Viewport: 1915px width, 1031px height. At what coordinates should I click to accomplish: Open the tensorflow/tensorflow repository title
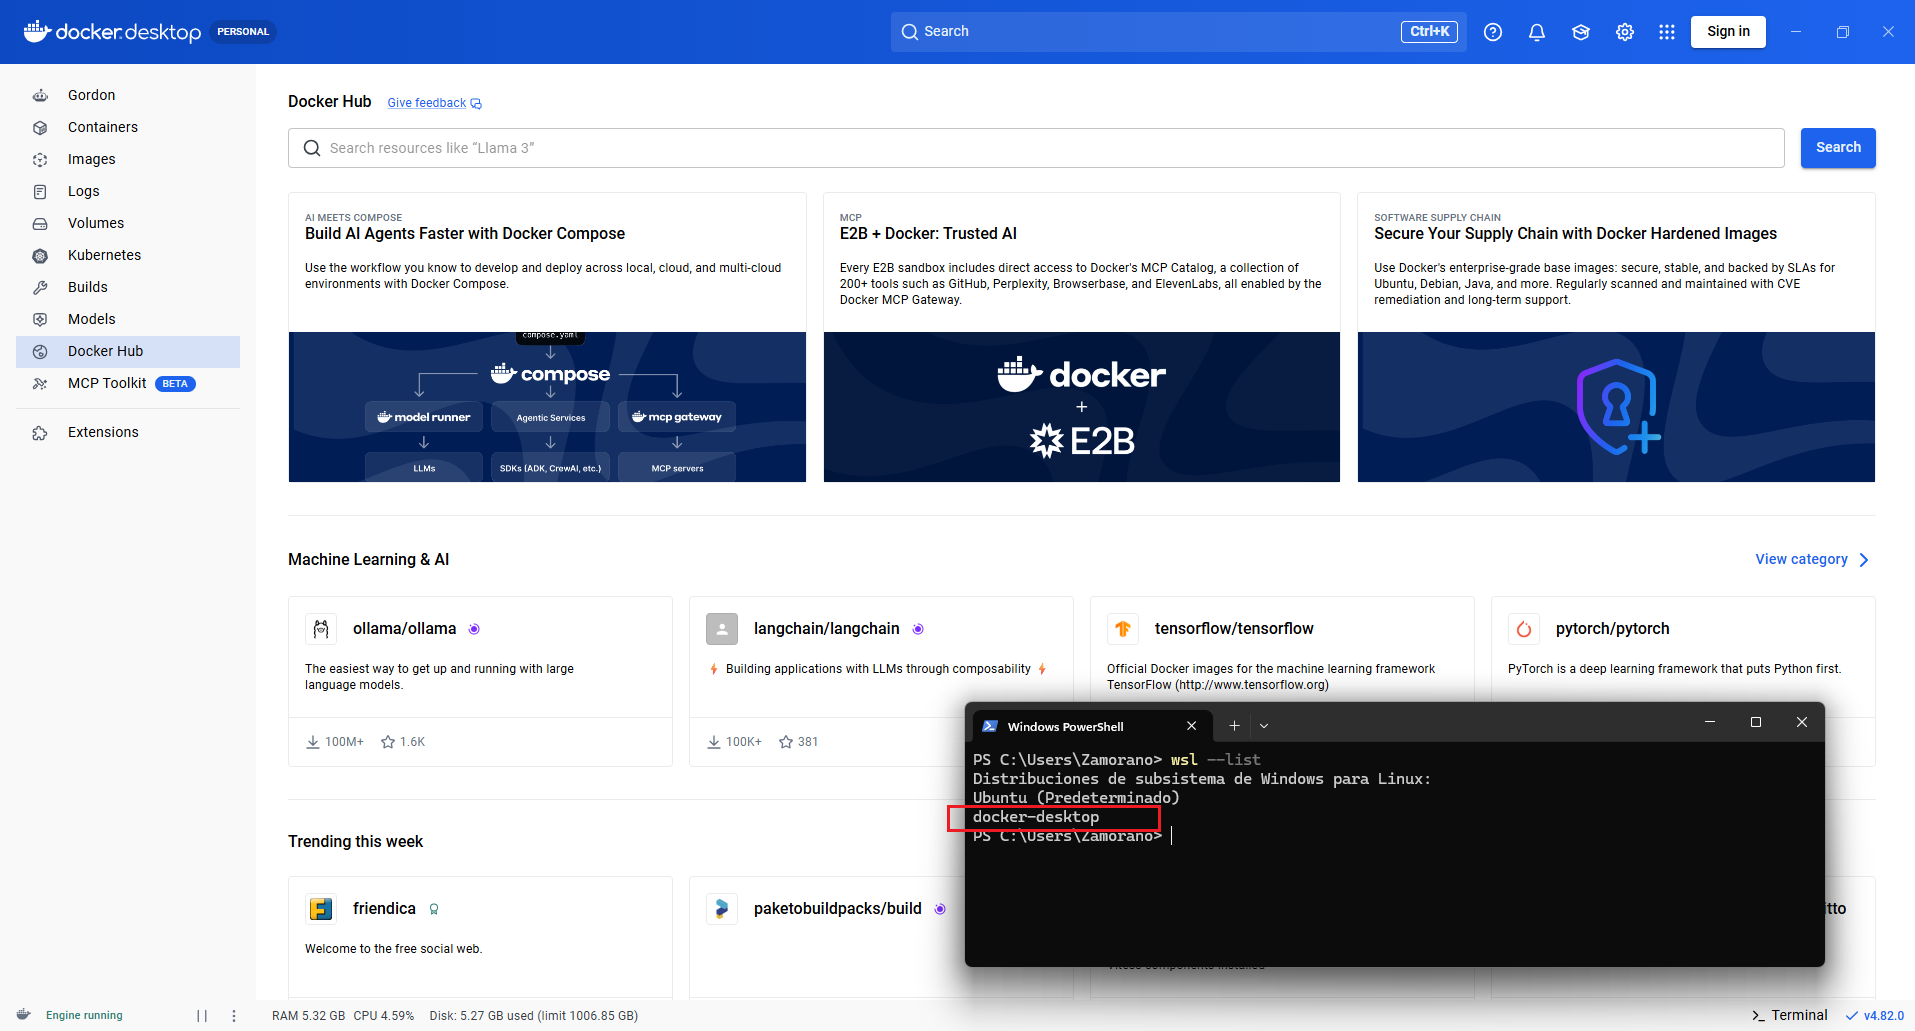(x=1234, y=629)
